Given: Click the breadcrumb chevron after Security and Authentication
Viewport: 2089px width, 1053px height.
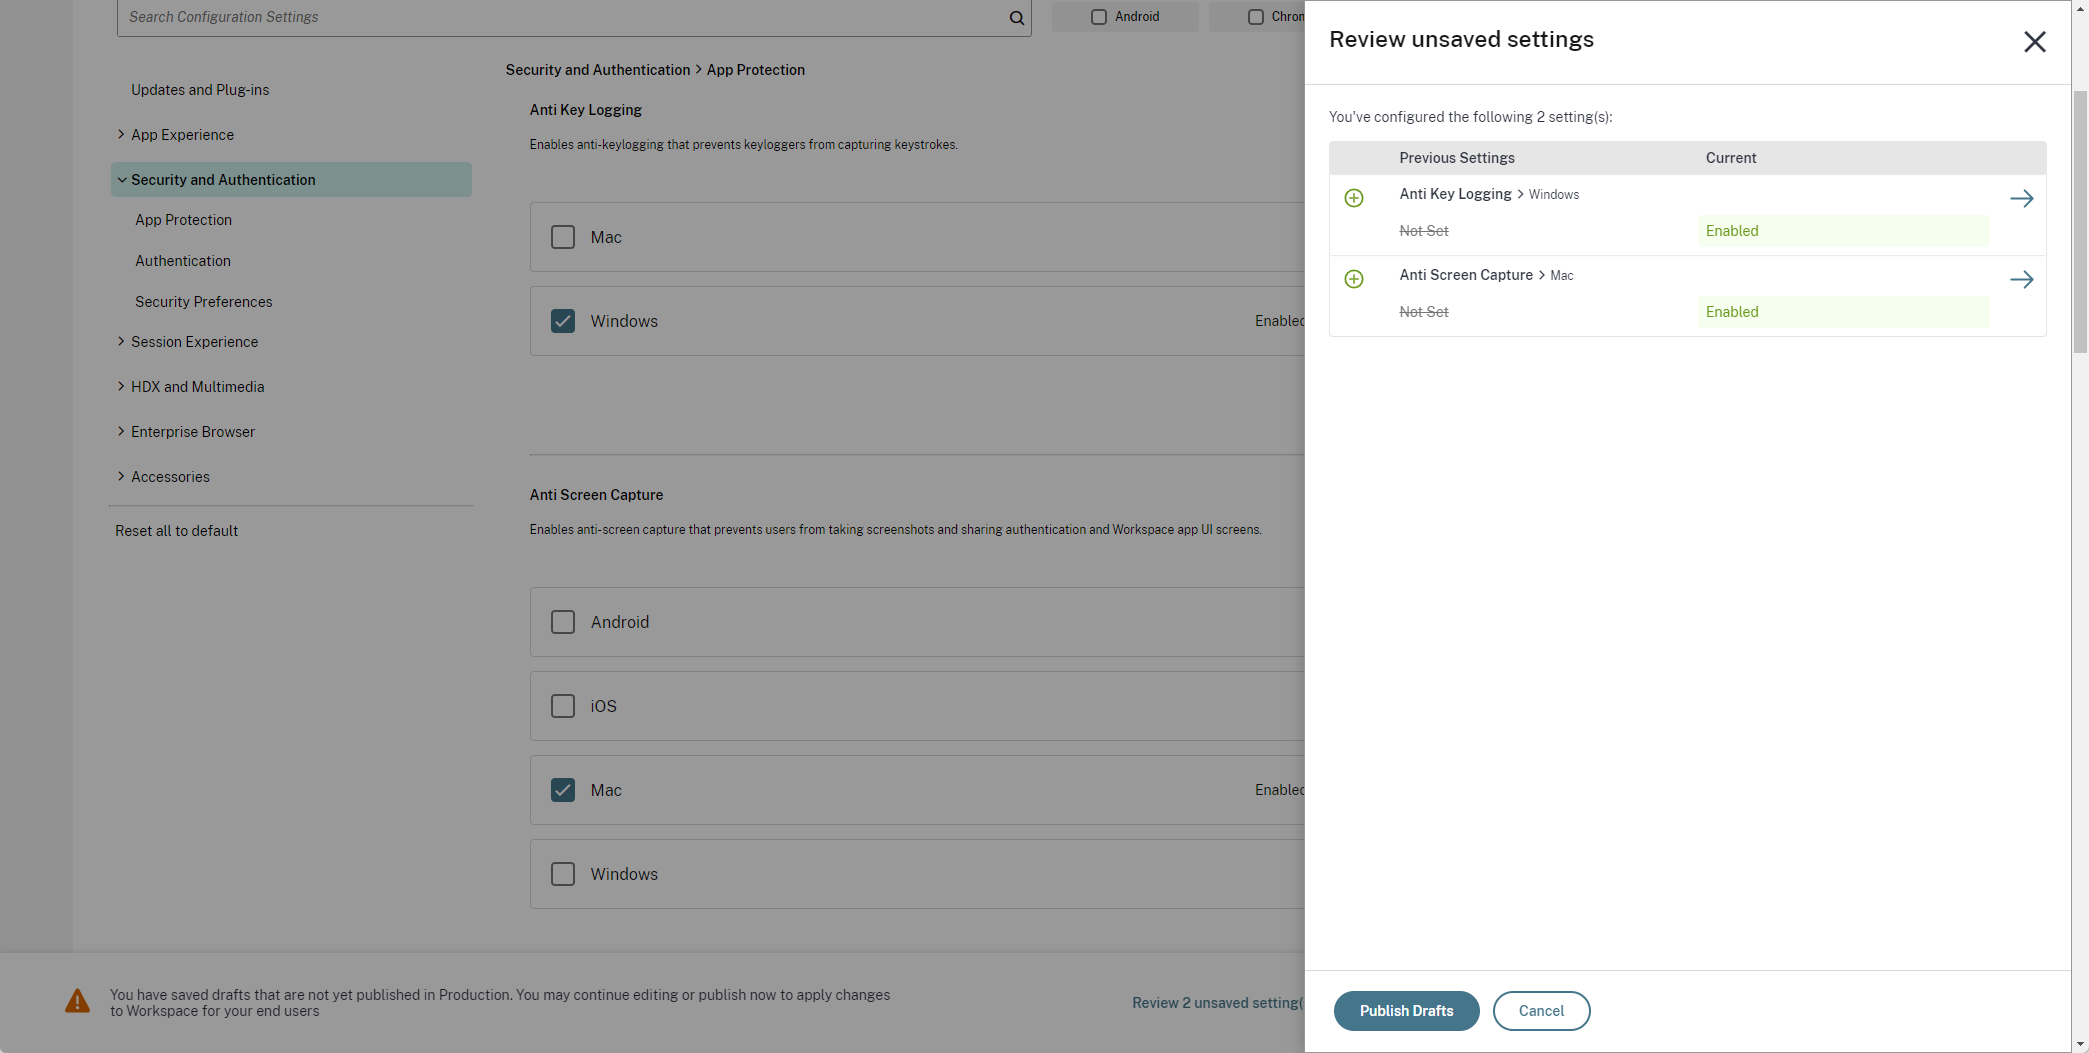Looking at the screenshot, I should click(698, 70).
